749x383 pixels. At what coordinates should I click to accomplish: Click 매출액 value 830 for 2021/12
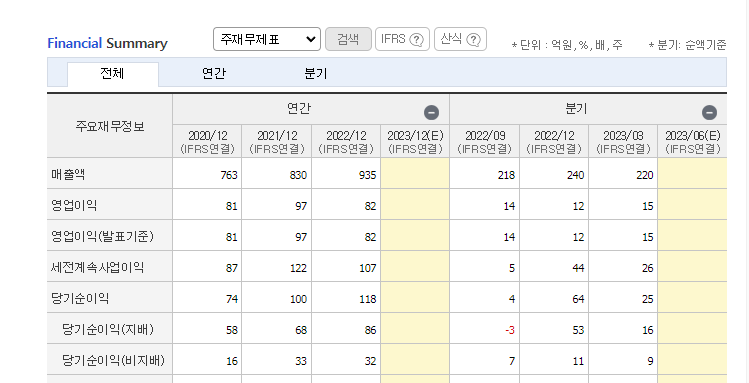[298, 175]
